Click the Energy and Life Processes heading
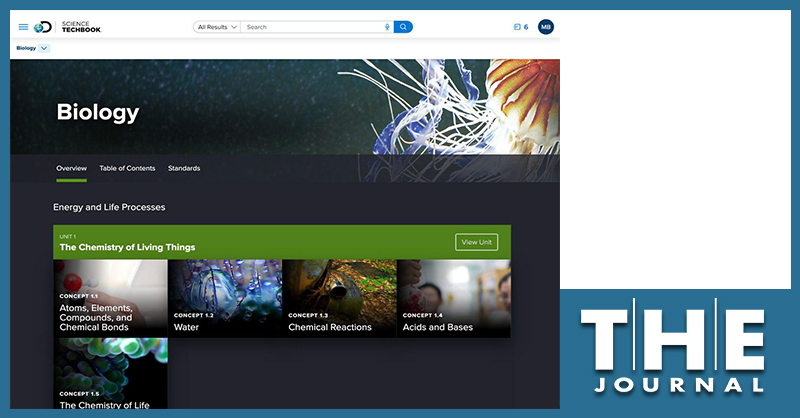The image size is (800, 418). (109, 207)
